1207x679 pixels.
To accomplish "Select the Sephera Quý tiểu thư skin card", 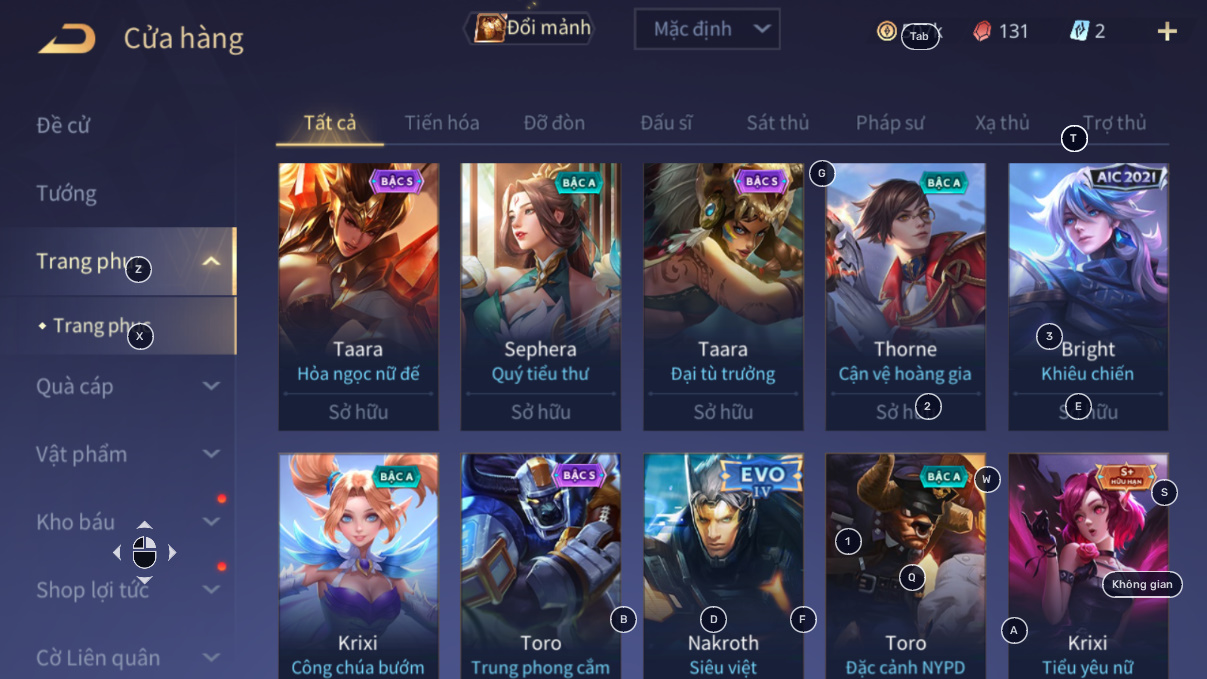I will 541,297.
